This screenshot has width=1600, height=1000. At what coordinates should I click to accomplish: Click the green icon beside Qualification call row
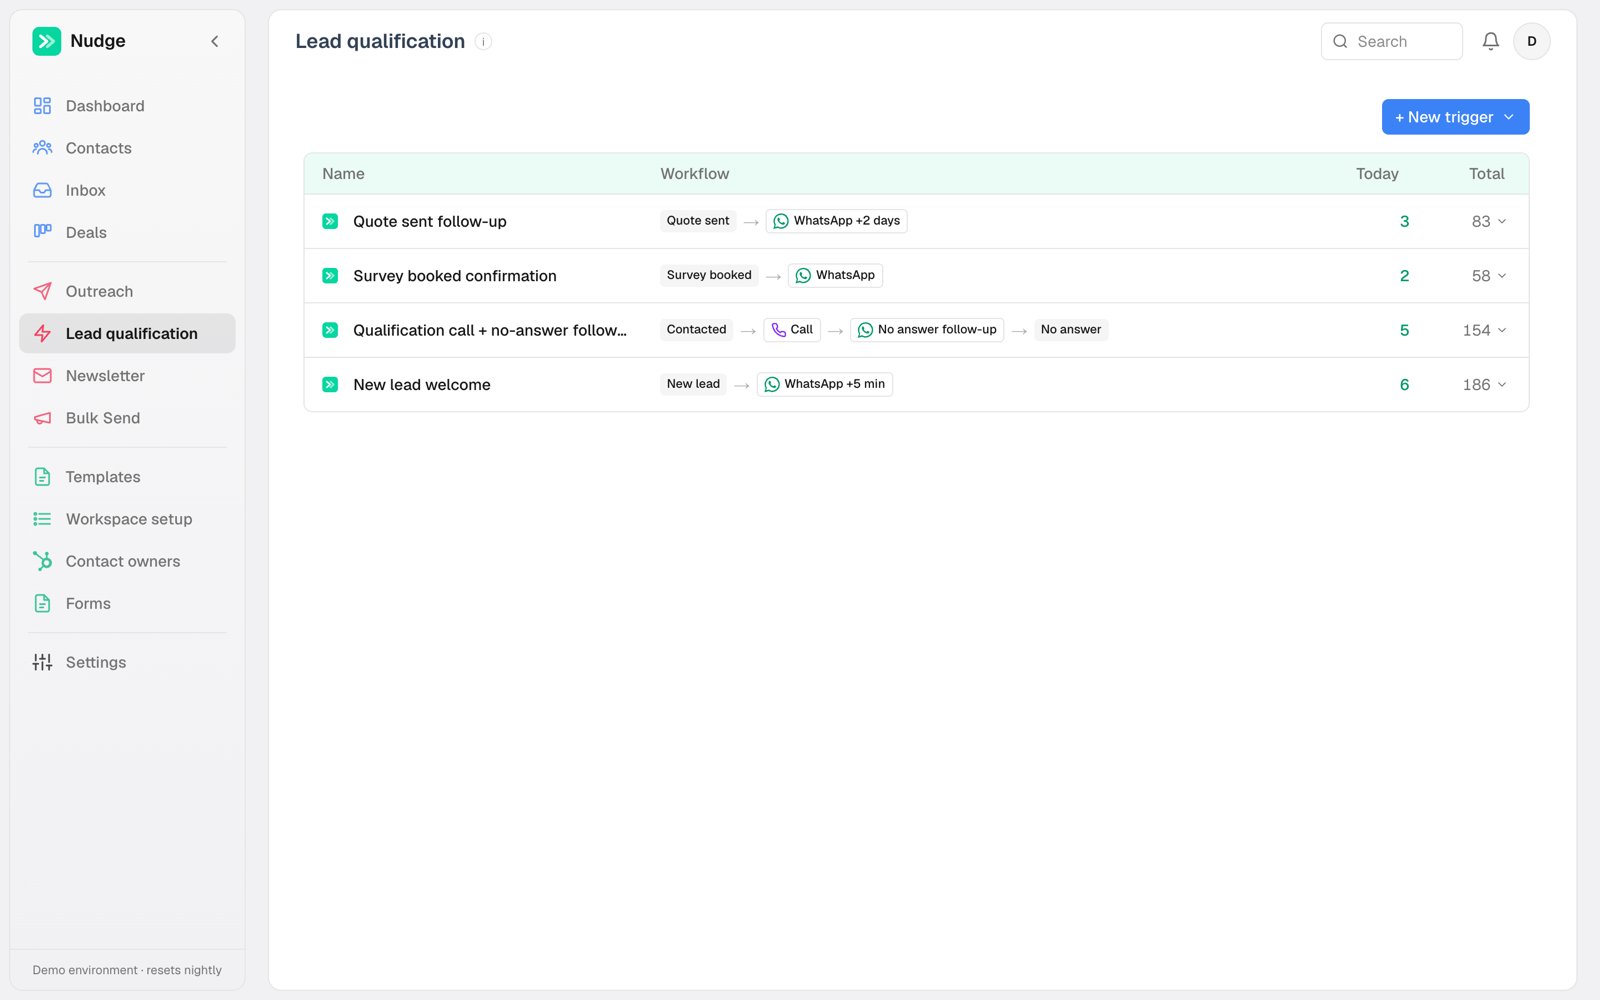330,330
